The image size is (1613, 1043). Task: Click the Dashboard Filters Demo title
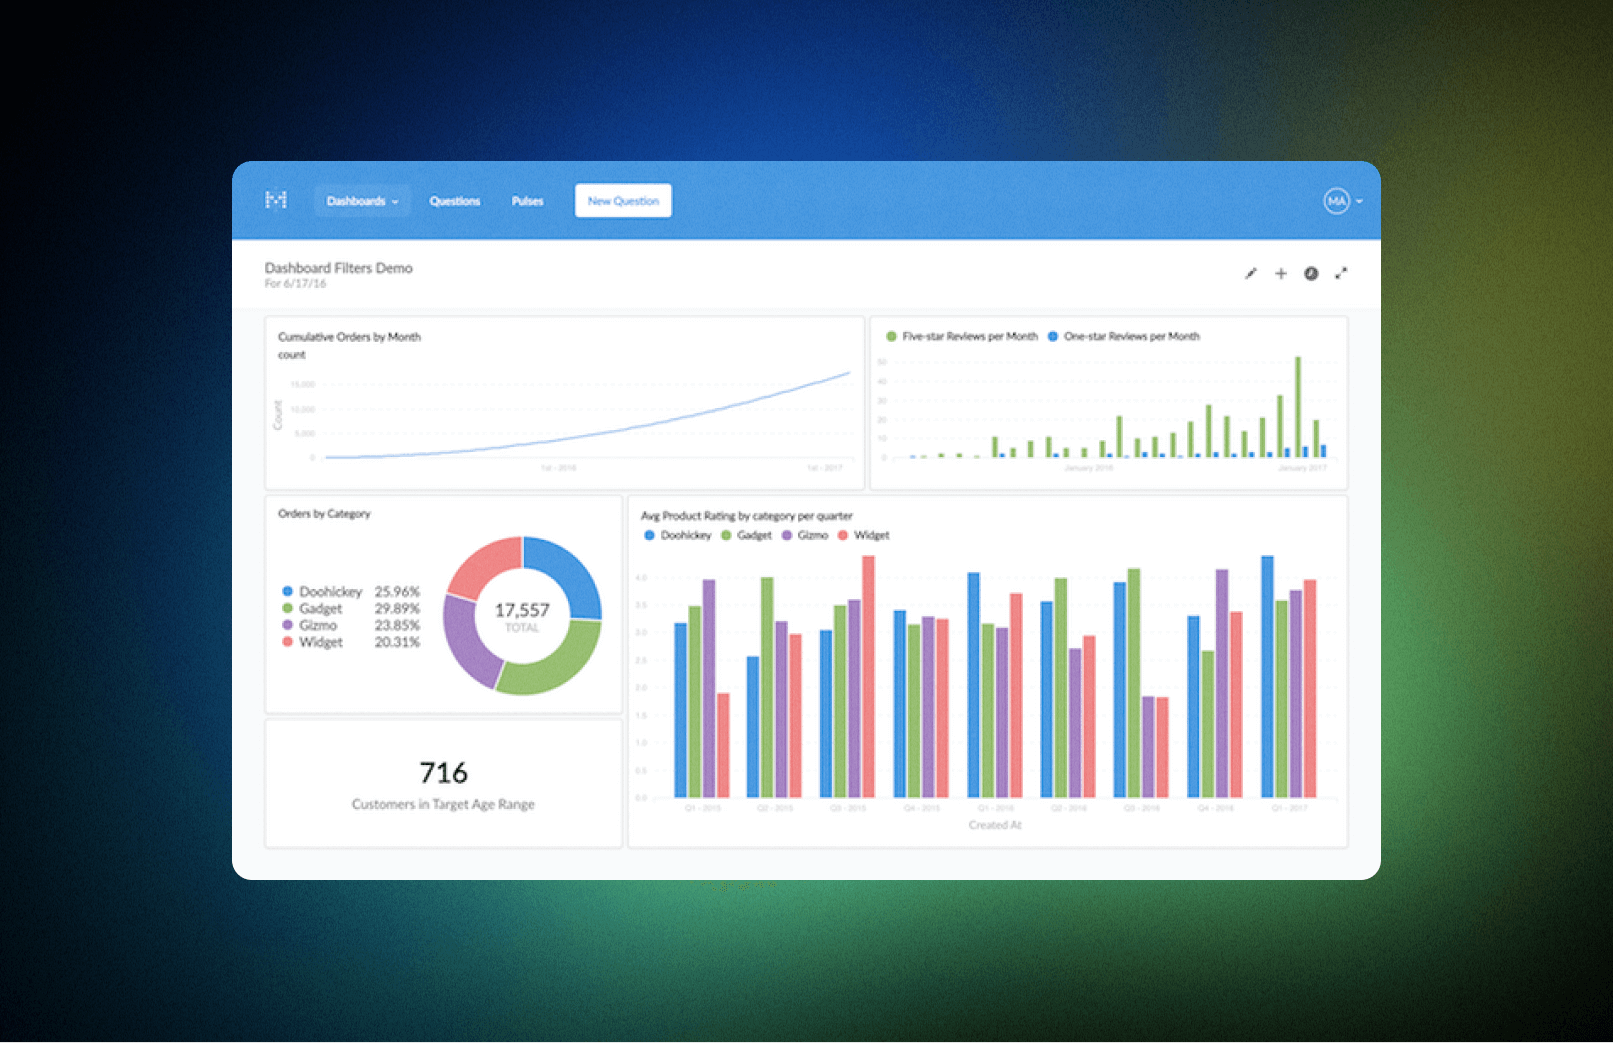[338, 268]
